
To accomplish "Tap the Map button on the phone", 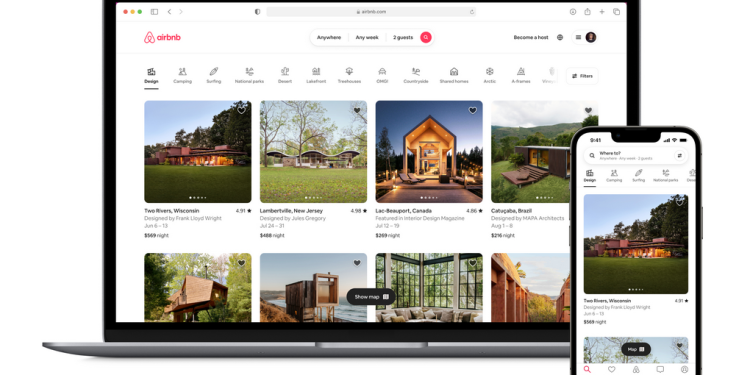I will (636, 349).
